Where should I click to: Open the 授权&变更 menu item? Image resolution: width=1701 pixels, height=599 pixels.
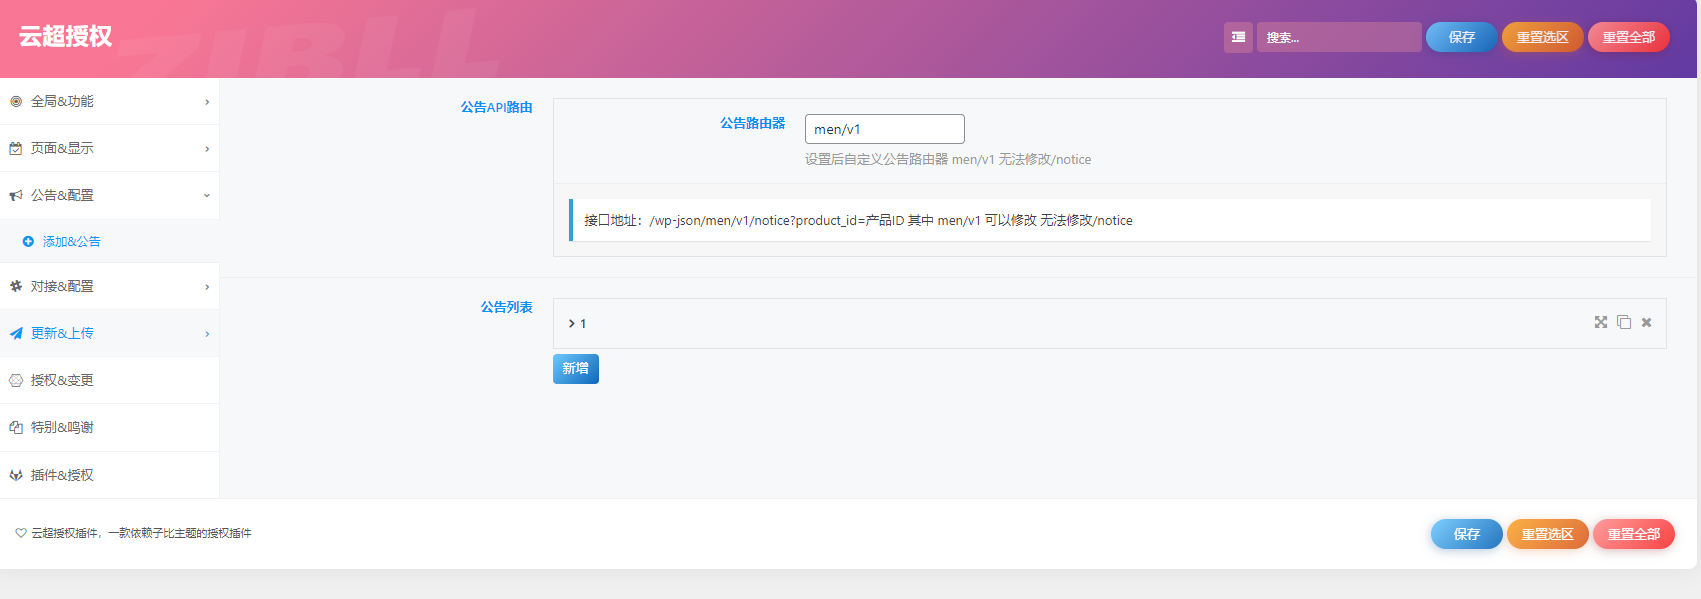62,380
